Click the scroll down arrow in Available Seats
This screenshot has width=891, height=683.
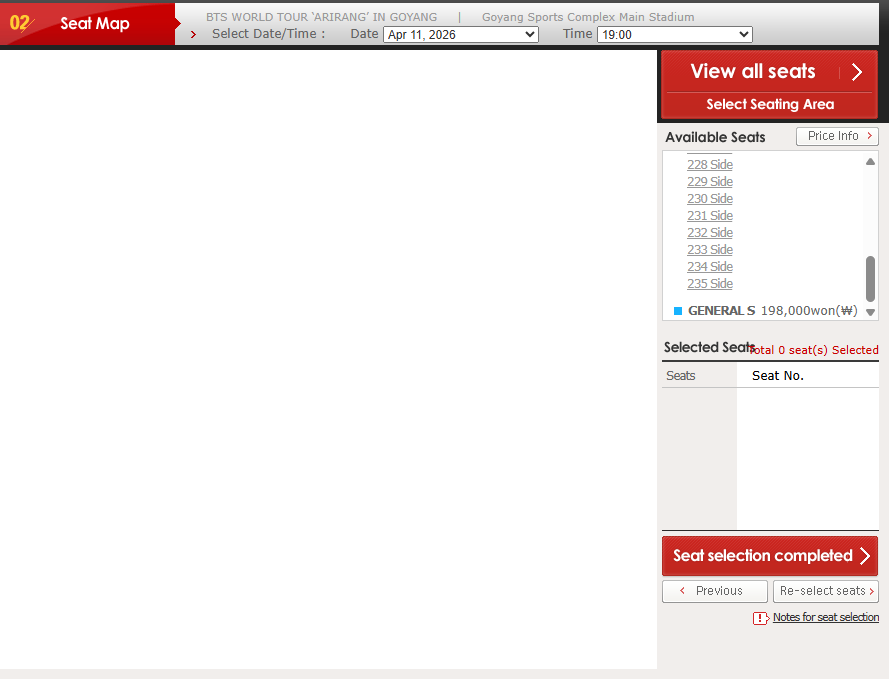pos(870,313)
